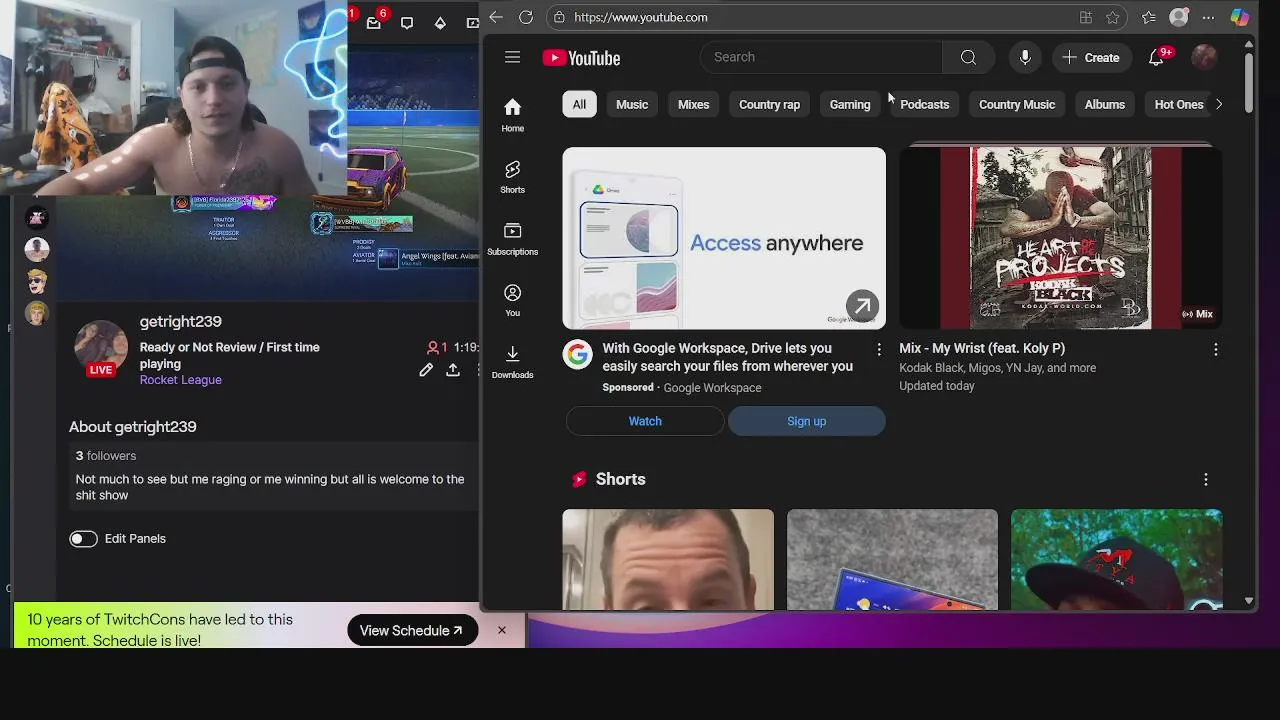Open Copilot in the browser
Screen dimensions: 1280x720
click(1240, 17)
